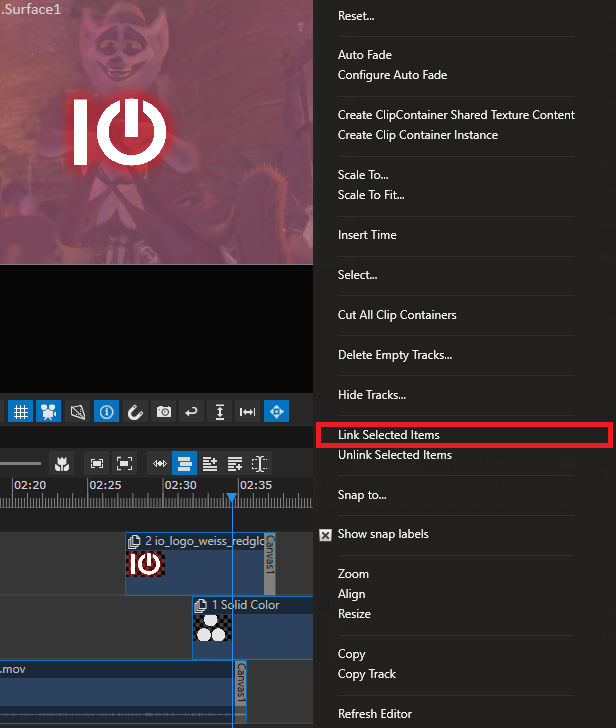Image resolution: width=616 pixels, height=728 pixels.
Task: Toggle the Show snap labels checkbox
Action: 325,535
